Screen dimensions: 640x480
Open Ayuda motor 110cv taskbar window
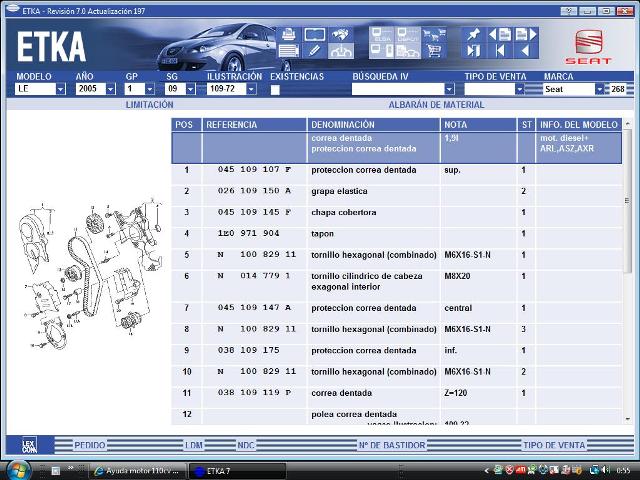pos(138,471)
